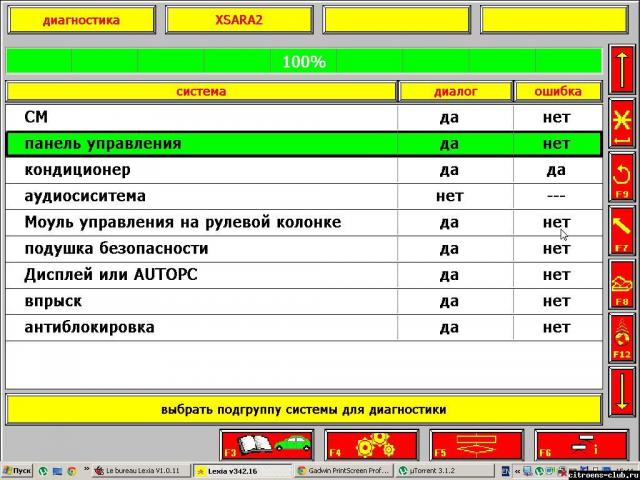Select the кондиционер row
Screen dimensions: 640x480
304,170
